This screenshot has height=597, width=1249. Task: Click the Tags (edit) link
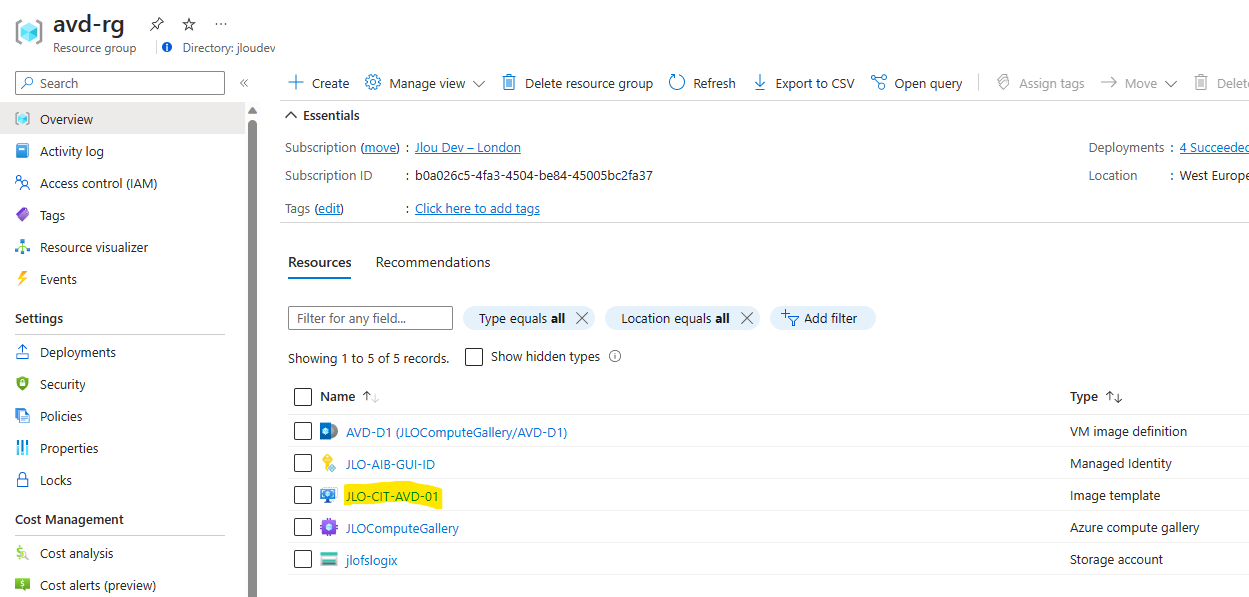coord(329,208)
